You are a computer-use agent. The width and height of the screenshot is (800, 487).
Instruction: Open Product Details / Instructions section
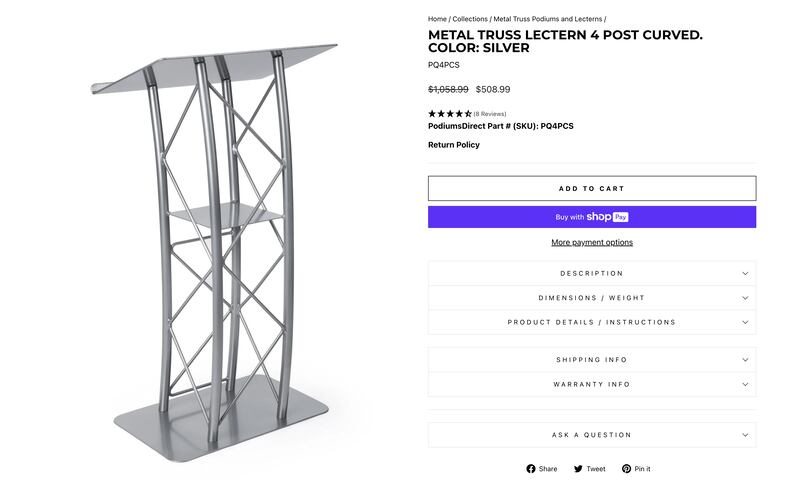[591, 322]
